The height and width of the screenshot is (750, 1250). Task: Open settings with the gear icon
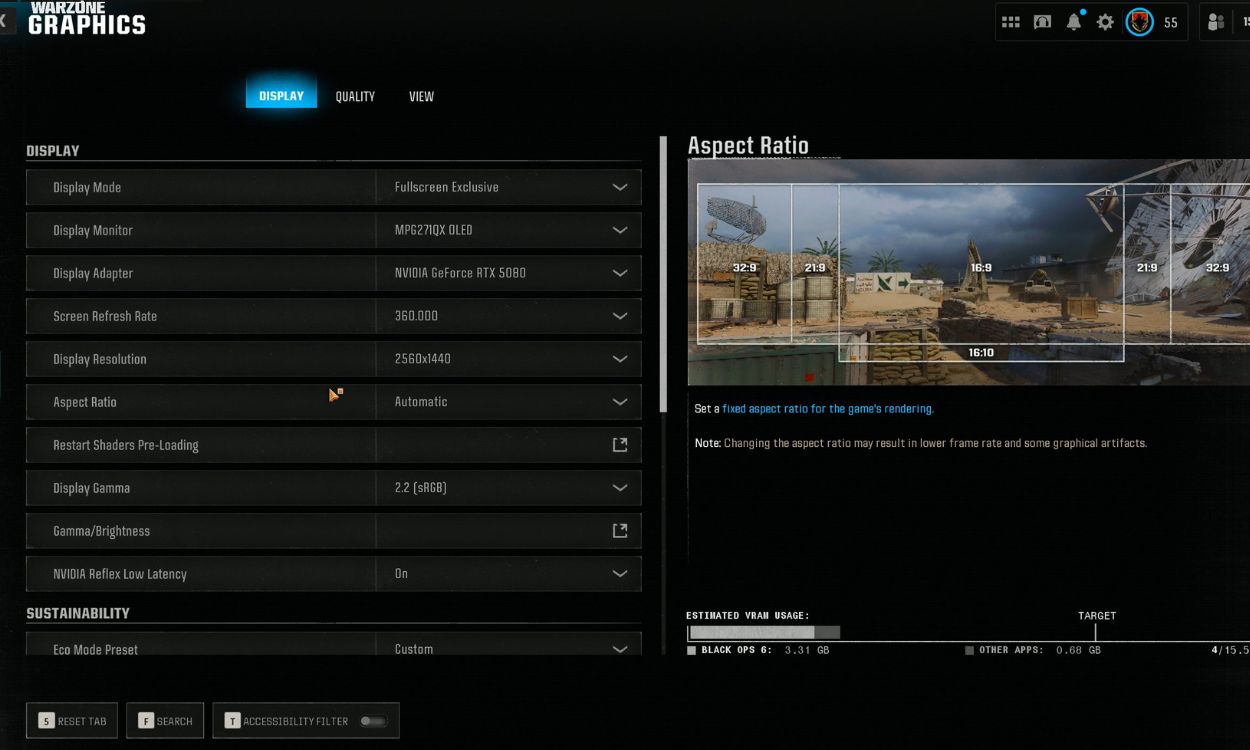[x=1104, y=21]
